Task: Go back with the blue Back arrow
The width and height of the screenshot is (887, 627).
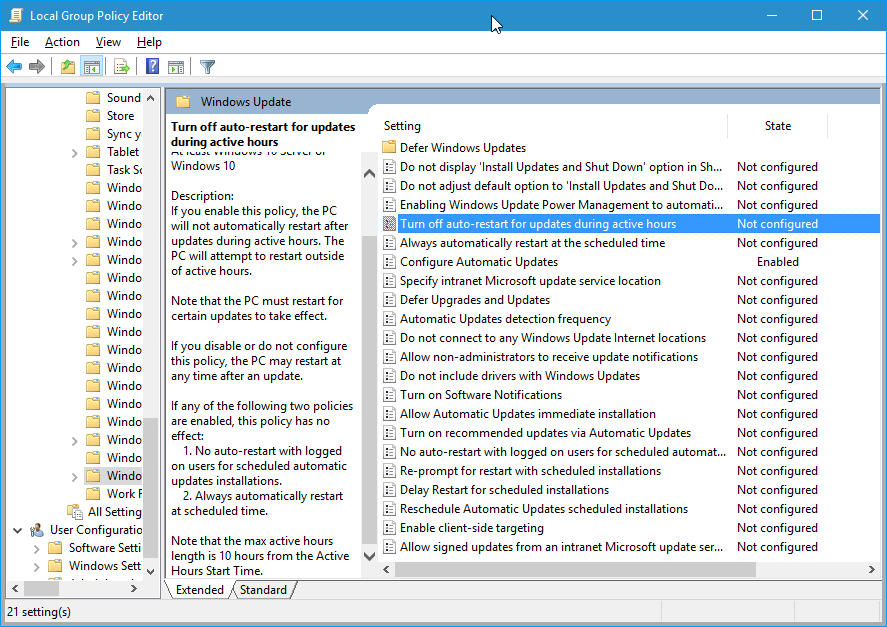Action: point(14,67)
